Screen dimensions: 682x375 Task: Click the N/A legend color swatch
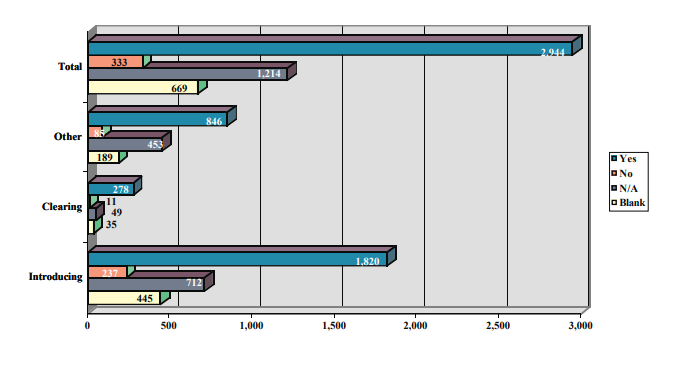pos(614,188)
